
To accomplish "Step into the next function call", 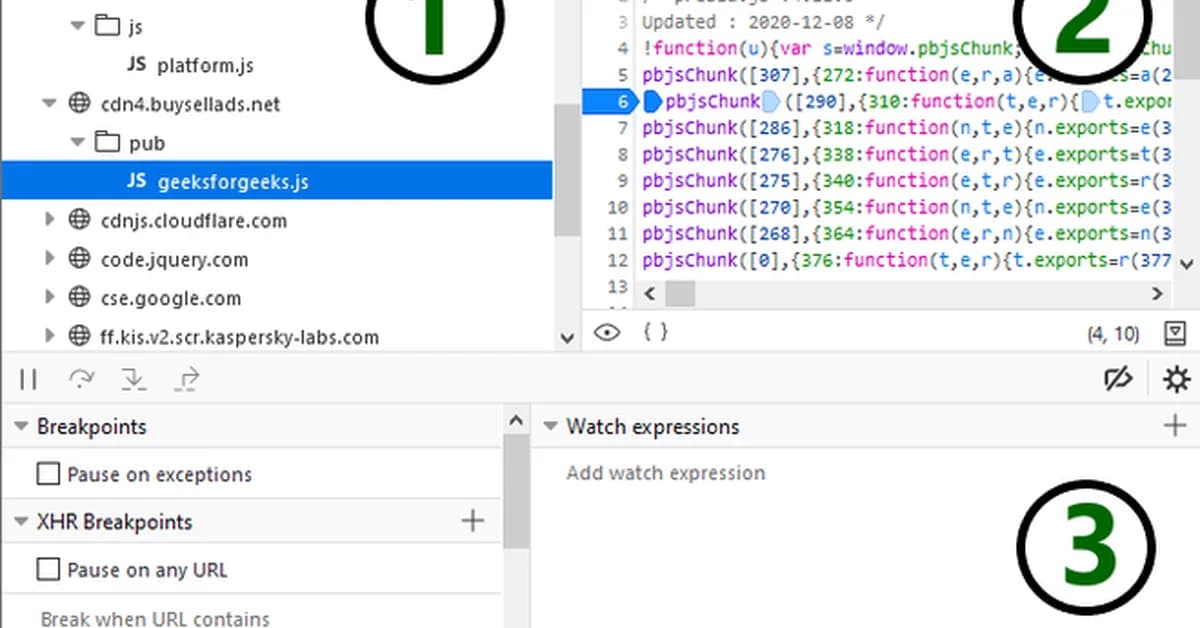I will (x=134, y=379).
